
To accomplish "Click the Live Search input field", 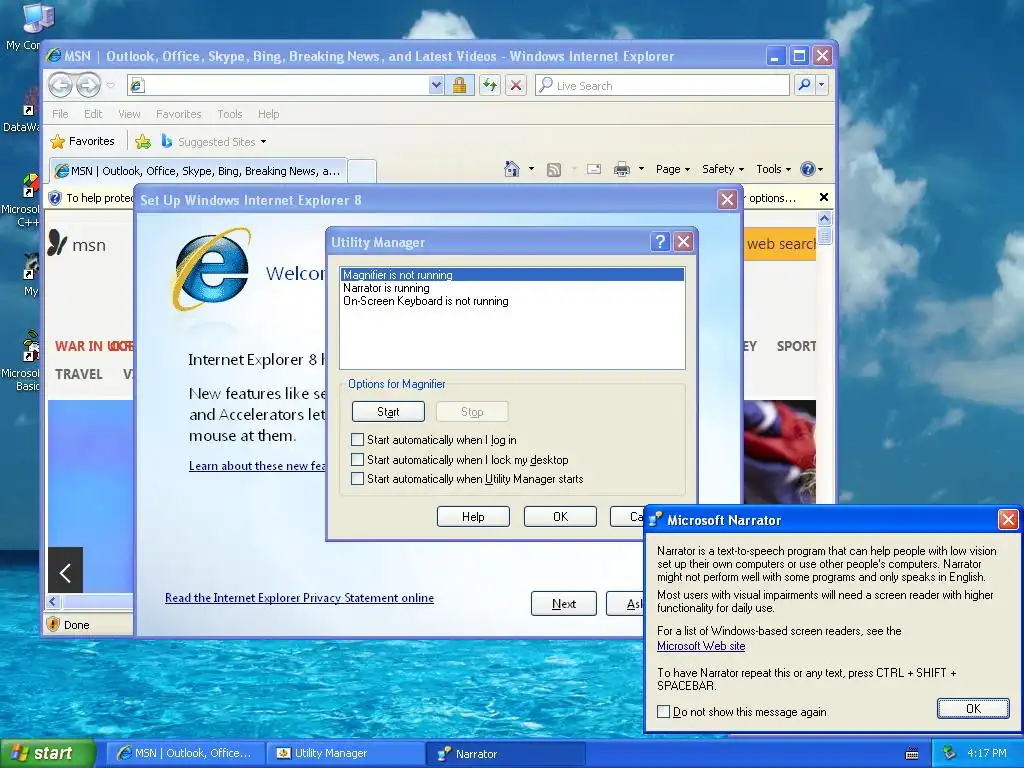I will [x=662, y=86].
